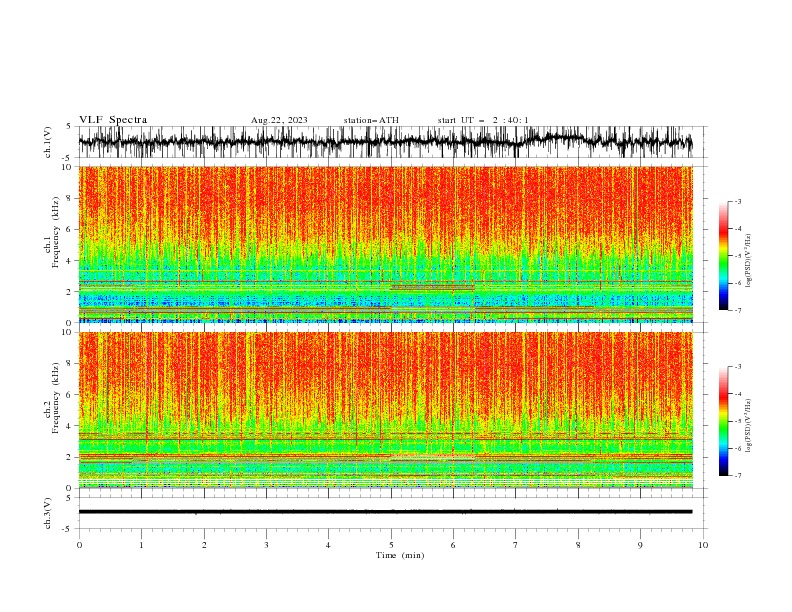
Task: Click time axis tick label "7"
Action: 516,545
